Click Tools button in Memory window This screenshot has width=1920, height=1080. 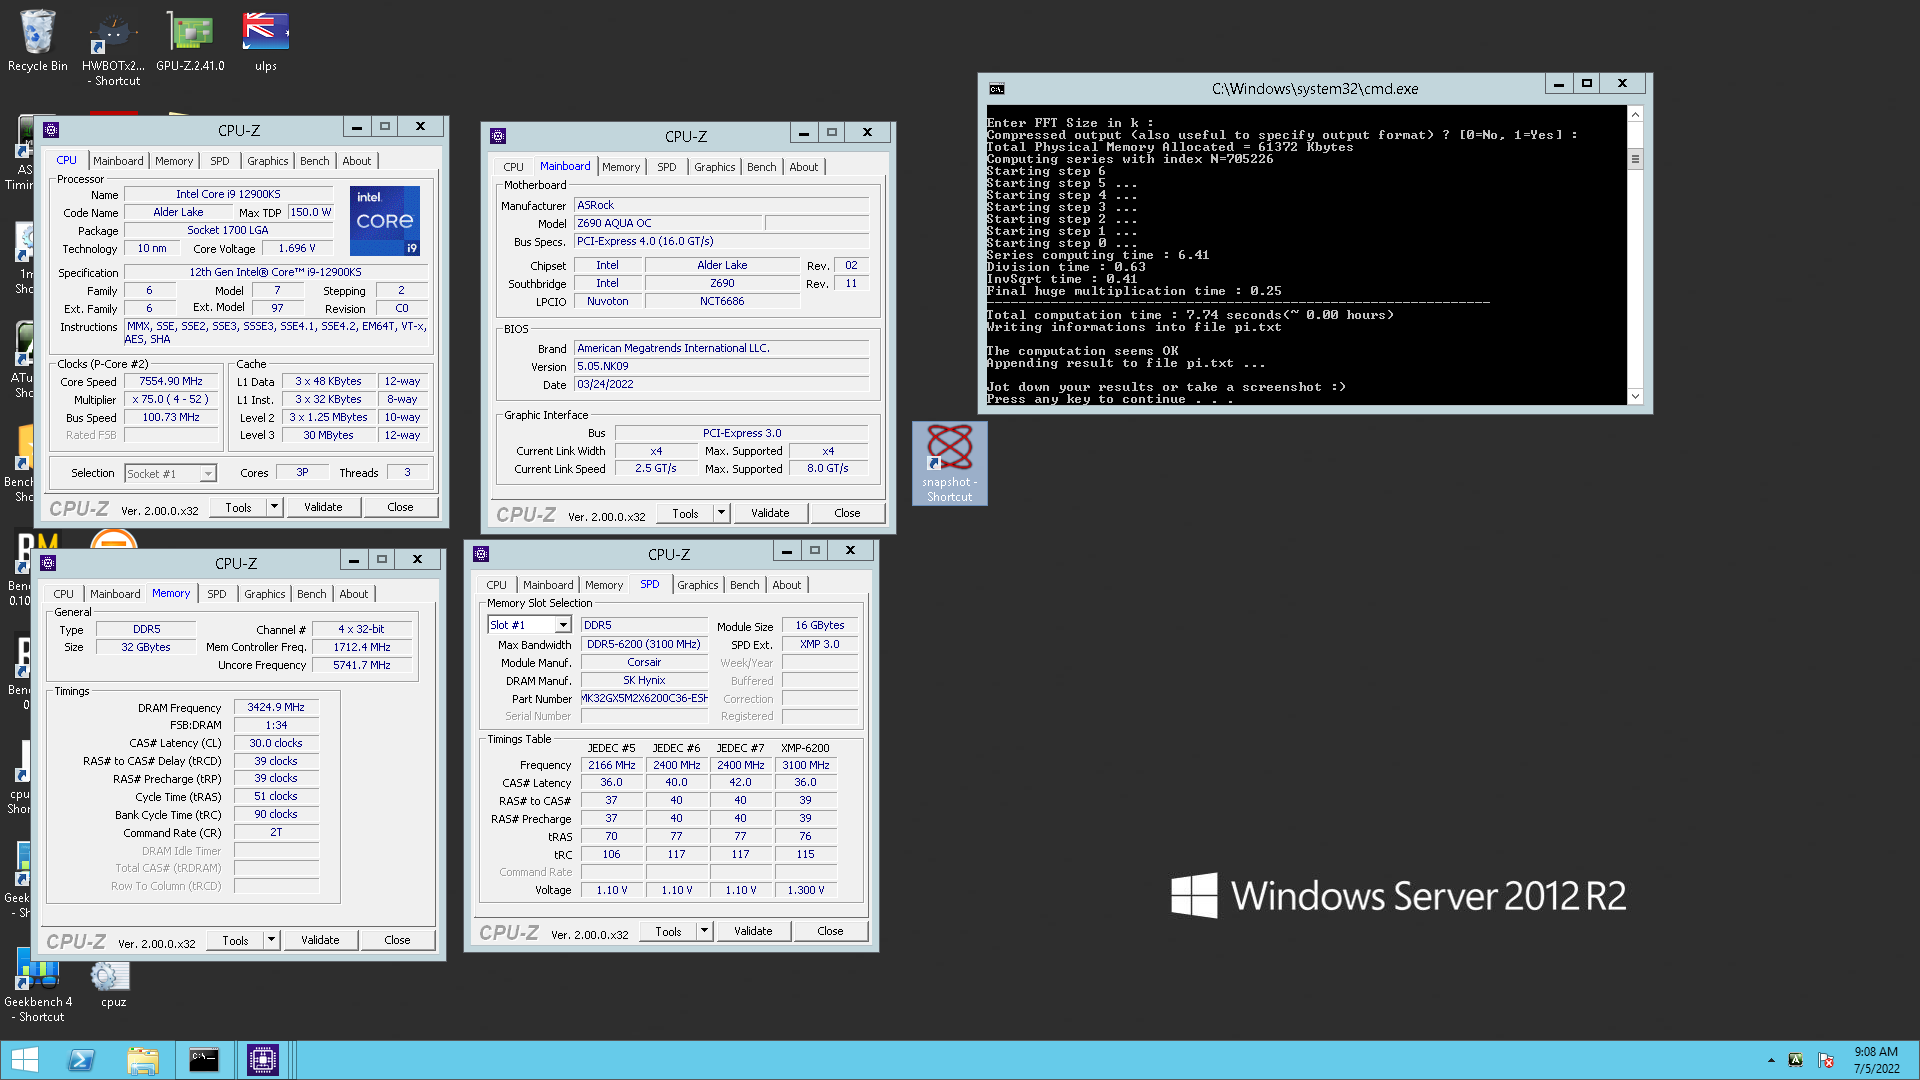(236, 940)
